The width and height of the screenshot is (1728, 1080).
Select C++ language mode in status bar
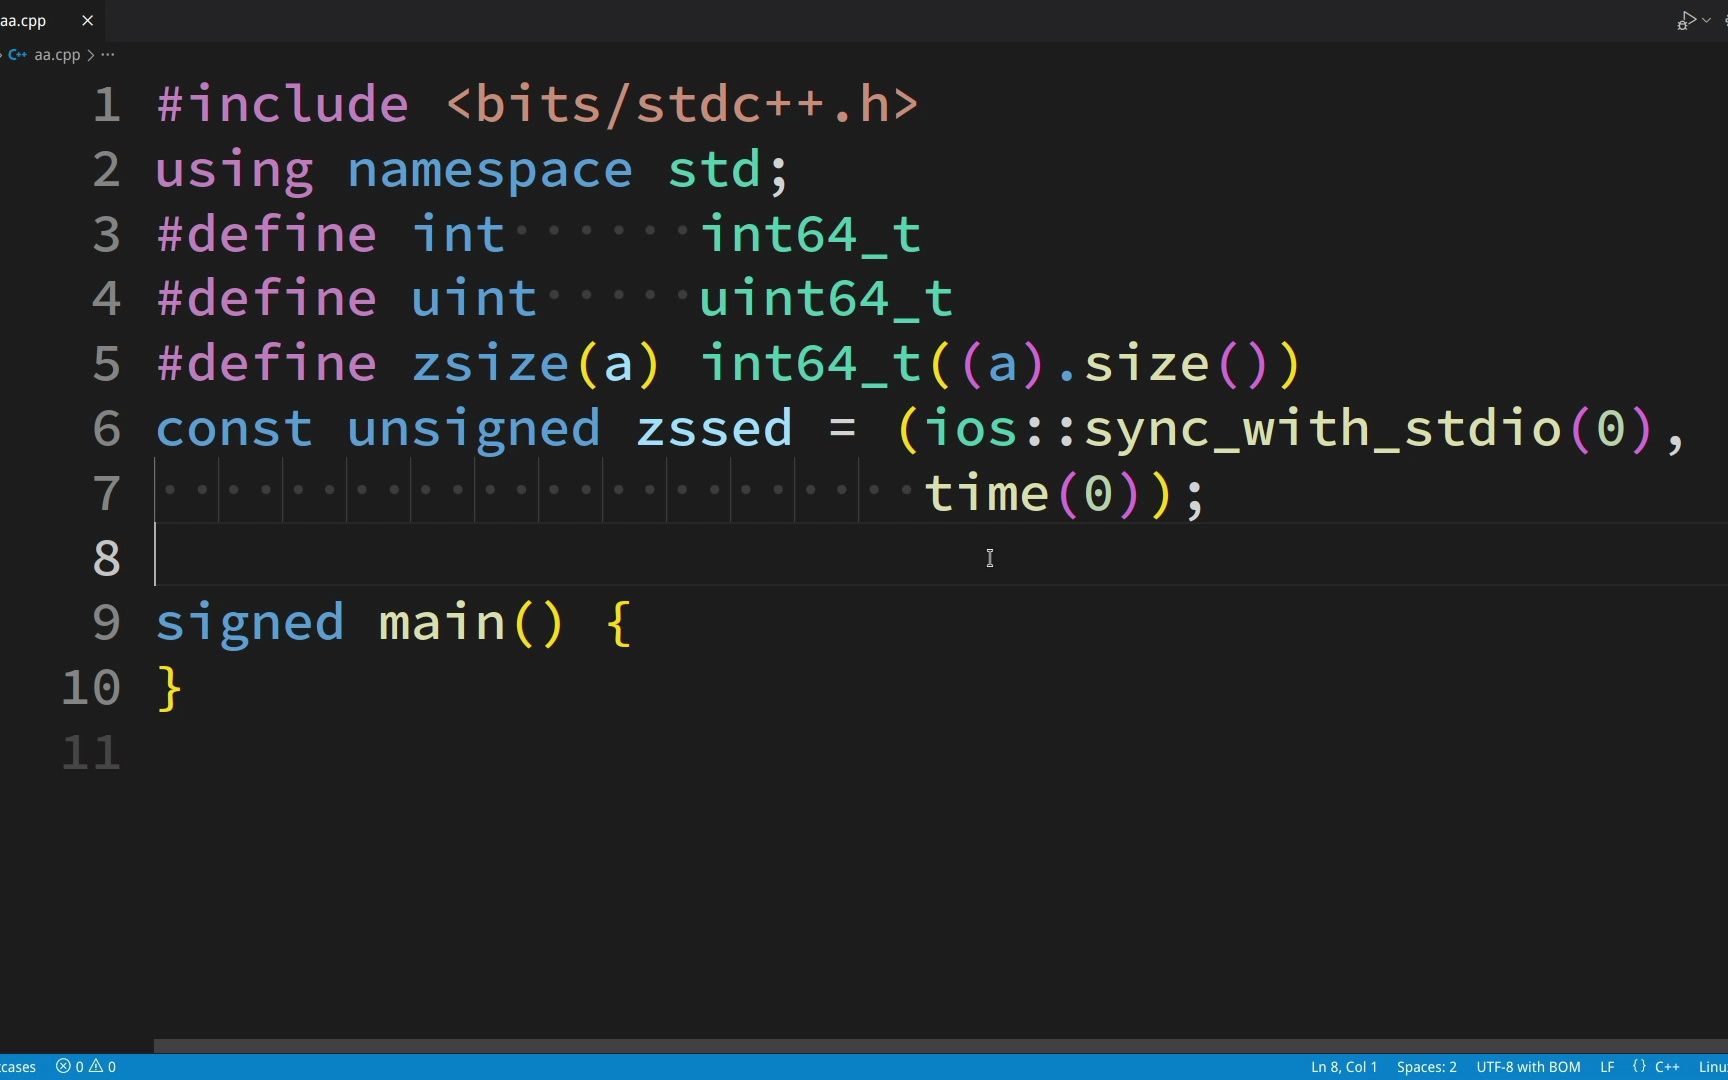(x=1667, y=1067)
